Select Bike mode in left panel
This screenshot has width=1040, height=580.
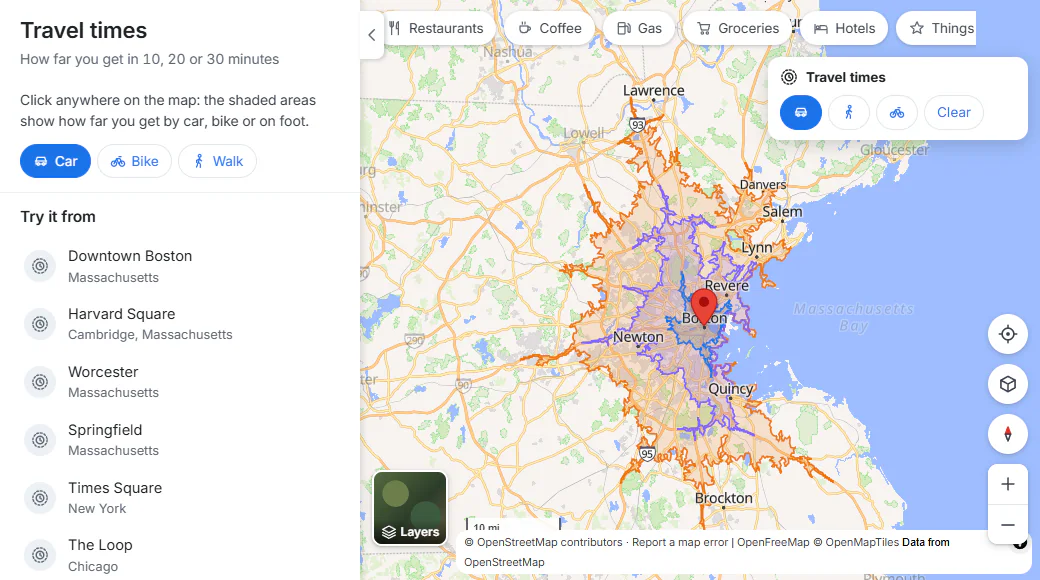[x=135, y=161]
